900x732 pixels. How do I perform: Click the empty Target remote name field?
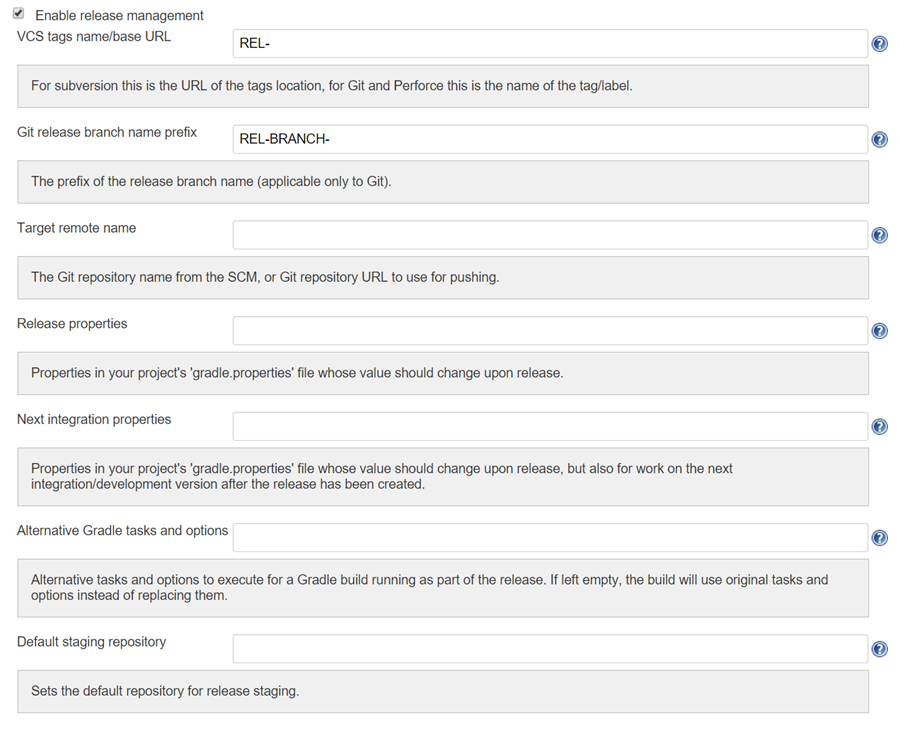[550, 235]
